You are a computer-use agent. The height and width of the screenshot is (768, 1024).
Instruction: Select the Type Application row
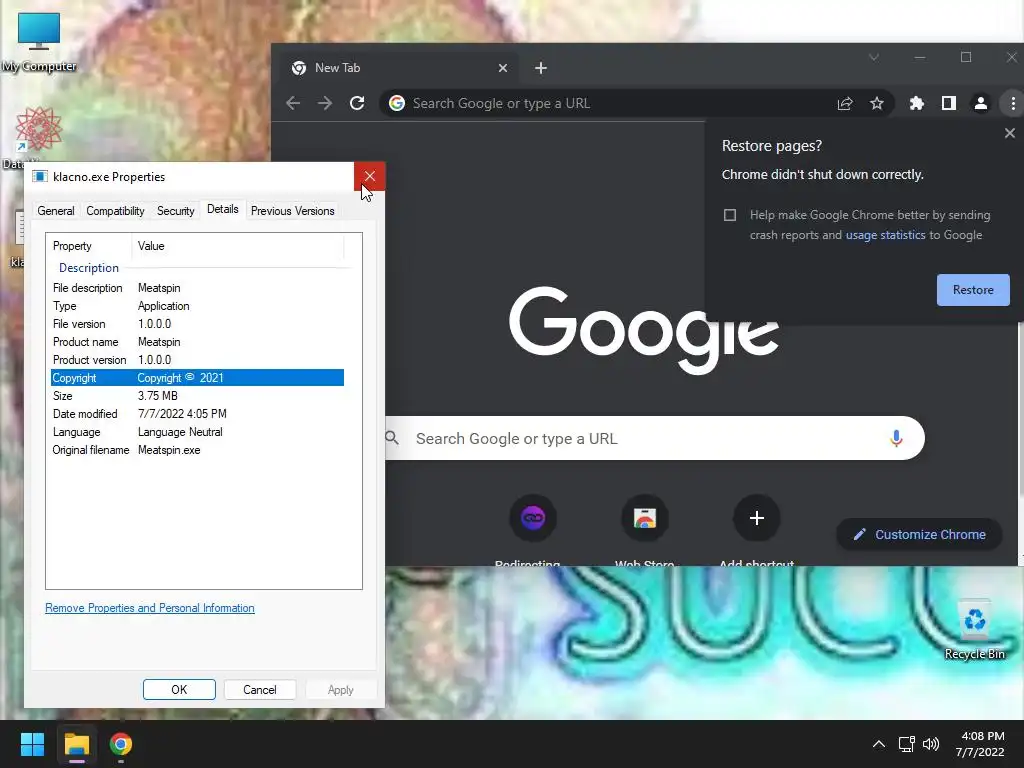click(x=197, y=306)
